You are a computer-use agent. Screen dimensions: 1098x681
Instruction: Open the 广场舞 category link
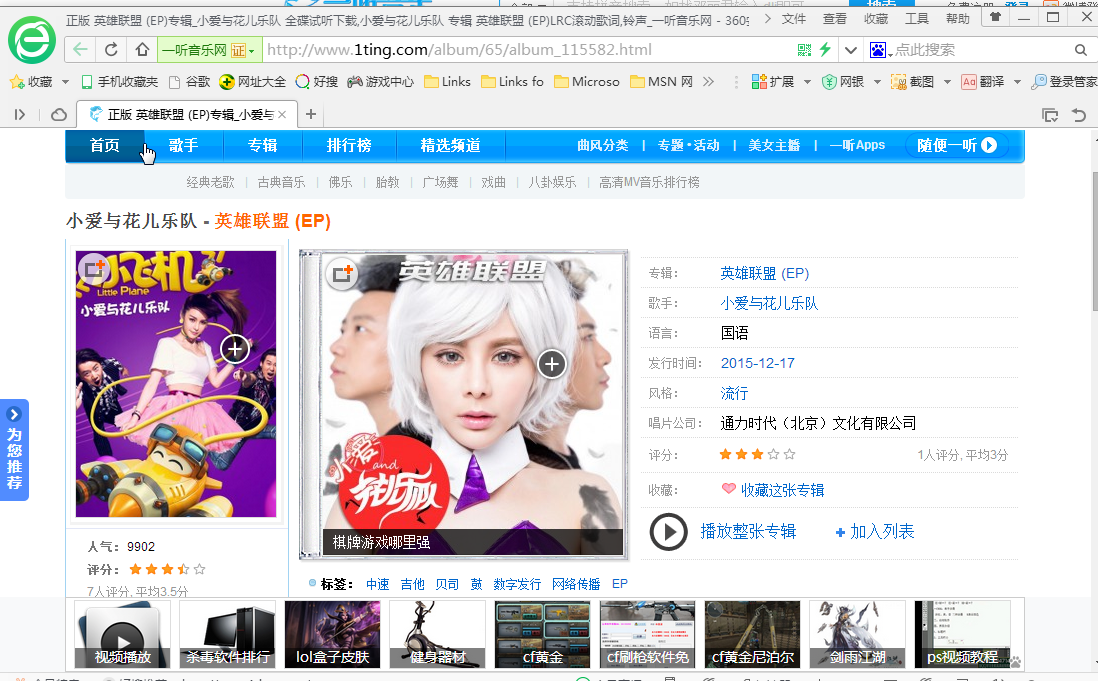[440, 183]
